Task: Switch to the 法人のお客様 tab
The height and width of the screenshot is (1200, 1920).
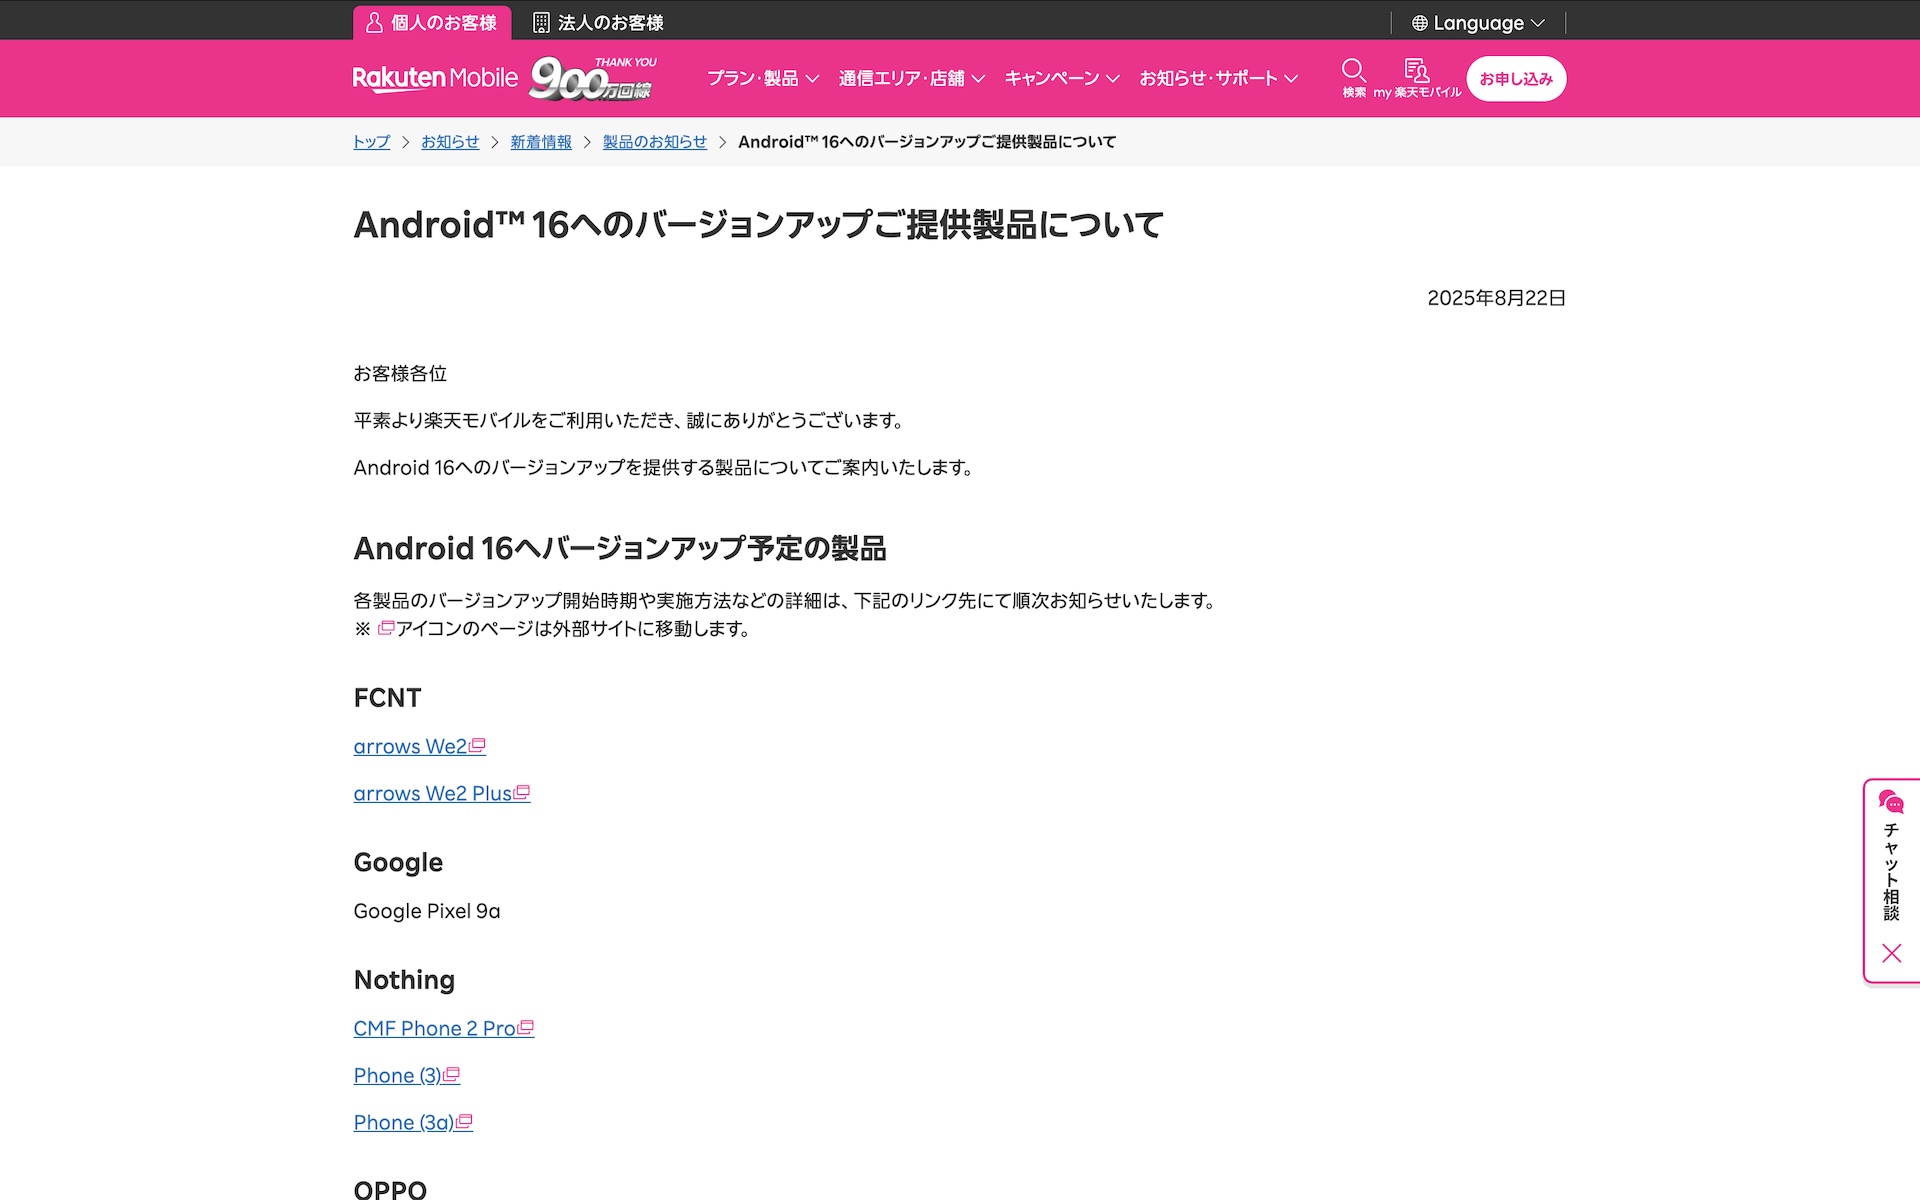Action: [x=598, y=22]
